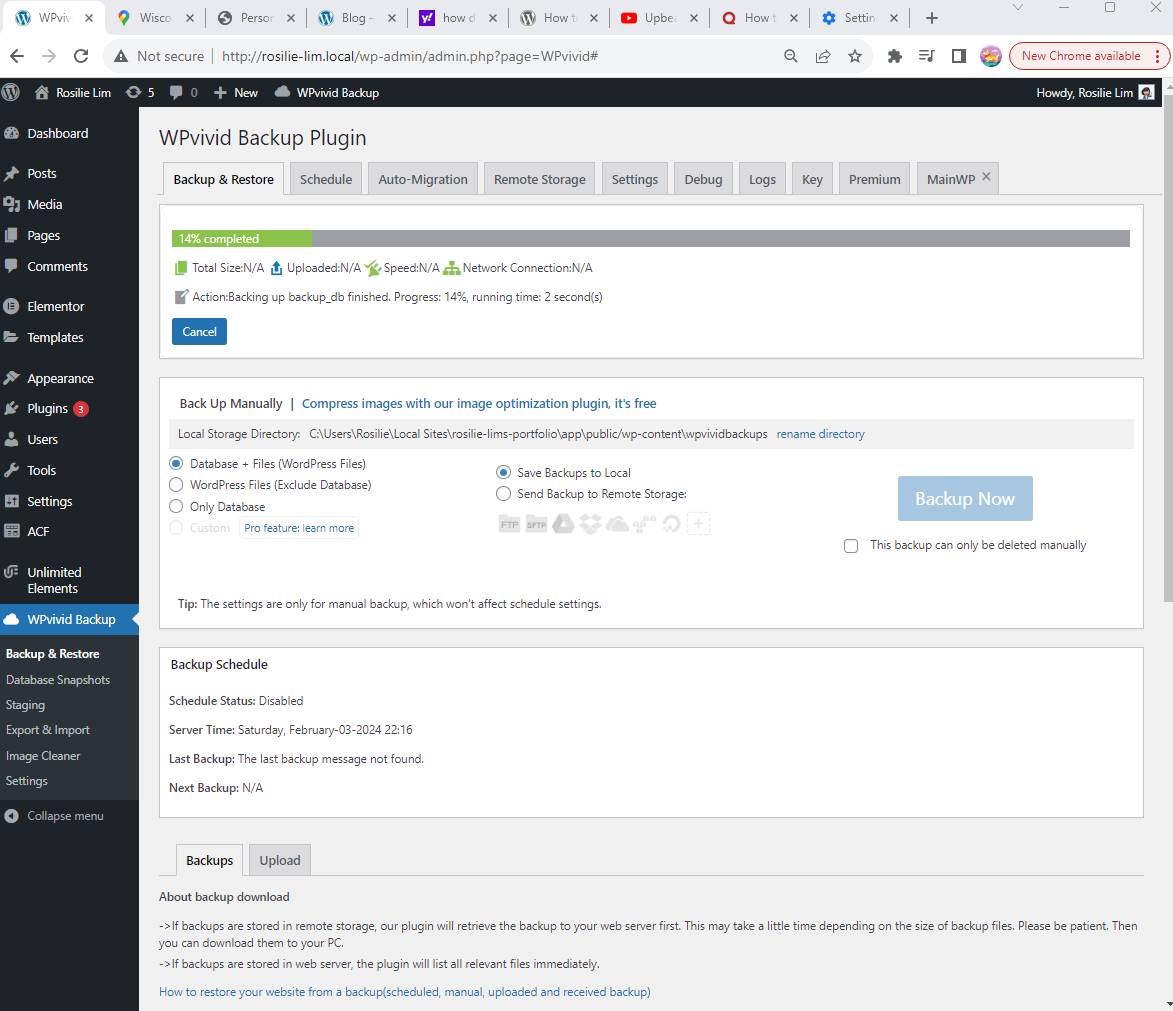Screen dimensions: 1173x1011
Task: Close the MainWP tab with the X
Action: [x=986, y=176]
